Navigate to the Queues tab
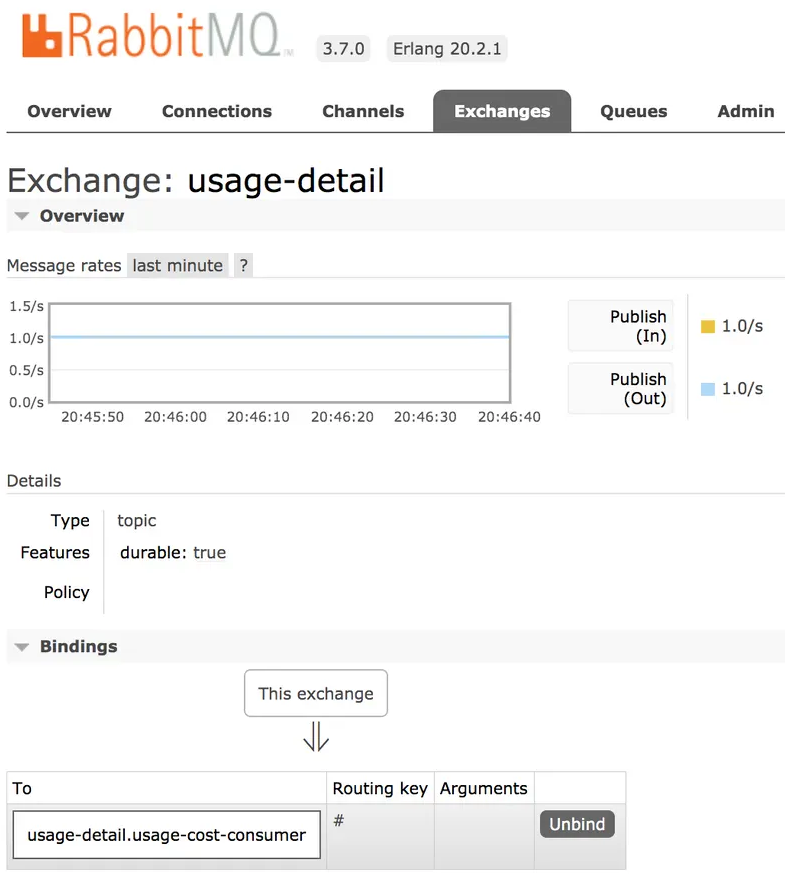Screen dimensions: 785x885 click(x=633, y=111)
